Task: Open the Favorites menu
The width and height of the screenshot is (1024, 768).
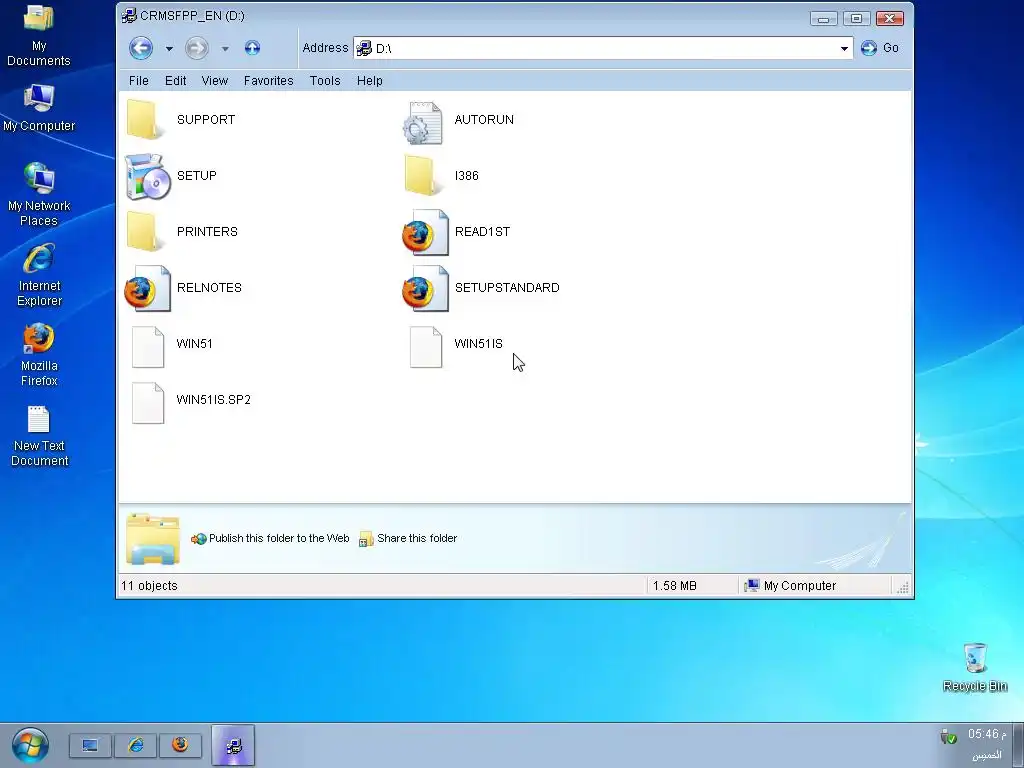Action: [x=268, y=80]
